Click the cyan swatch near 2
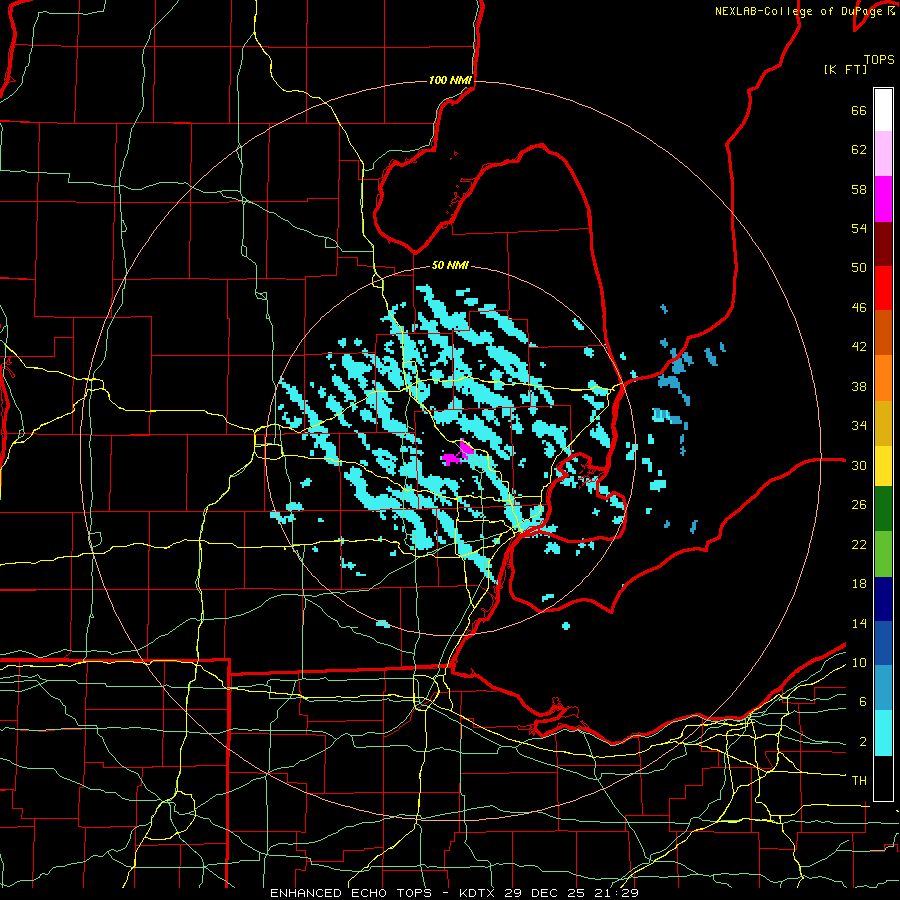This screenshot has height=900, width=900. 883,733
